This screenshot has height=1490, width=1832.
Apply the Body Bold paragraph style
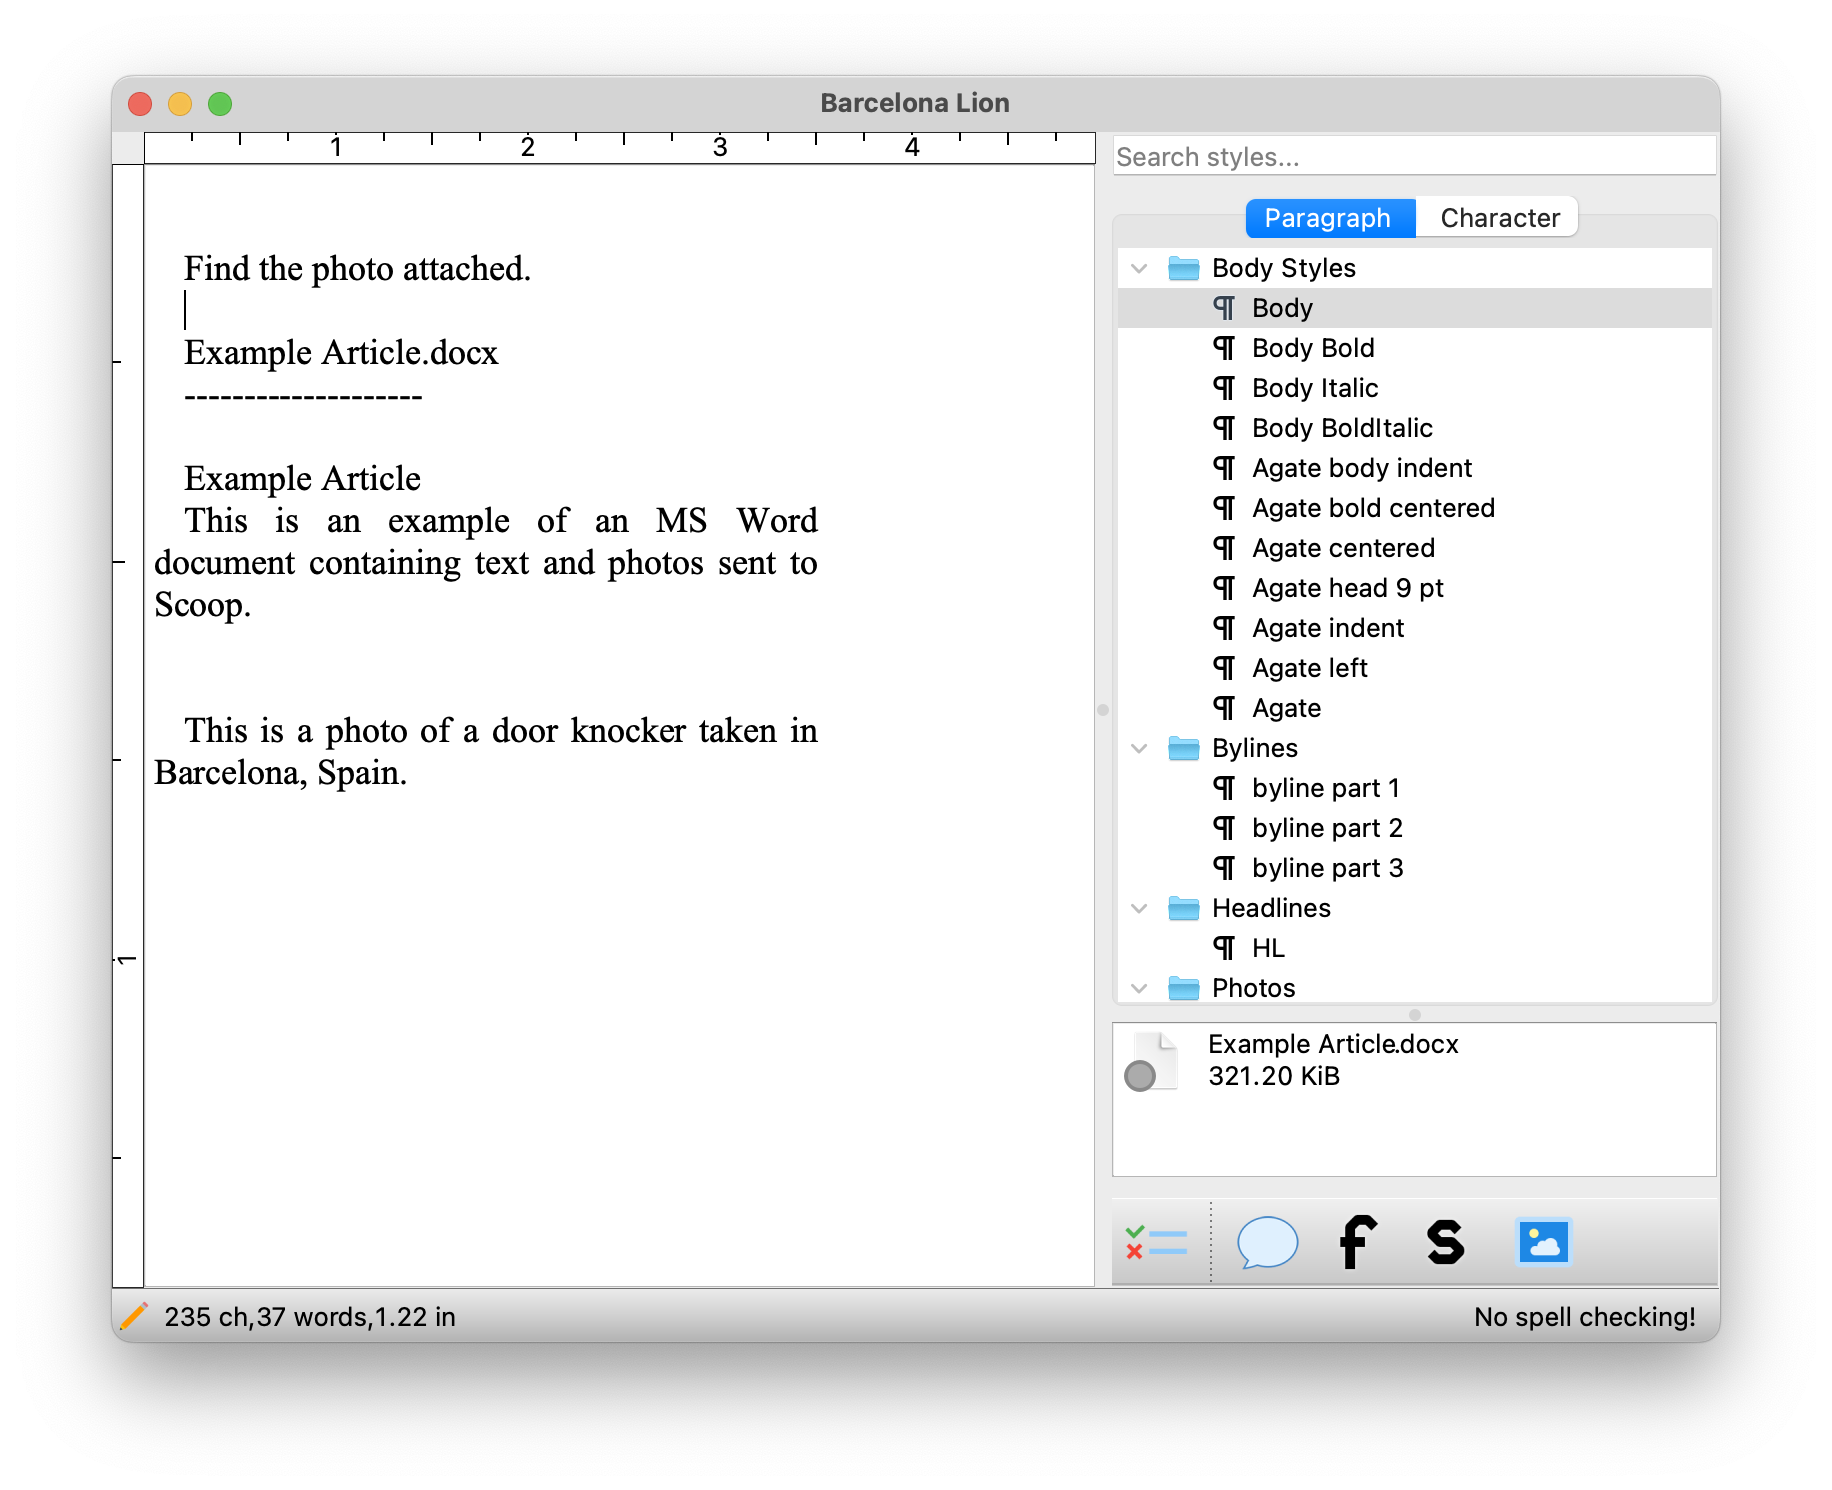coord(1313,348)
